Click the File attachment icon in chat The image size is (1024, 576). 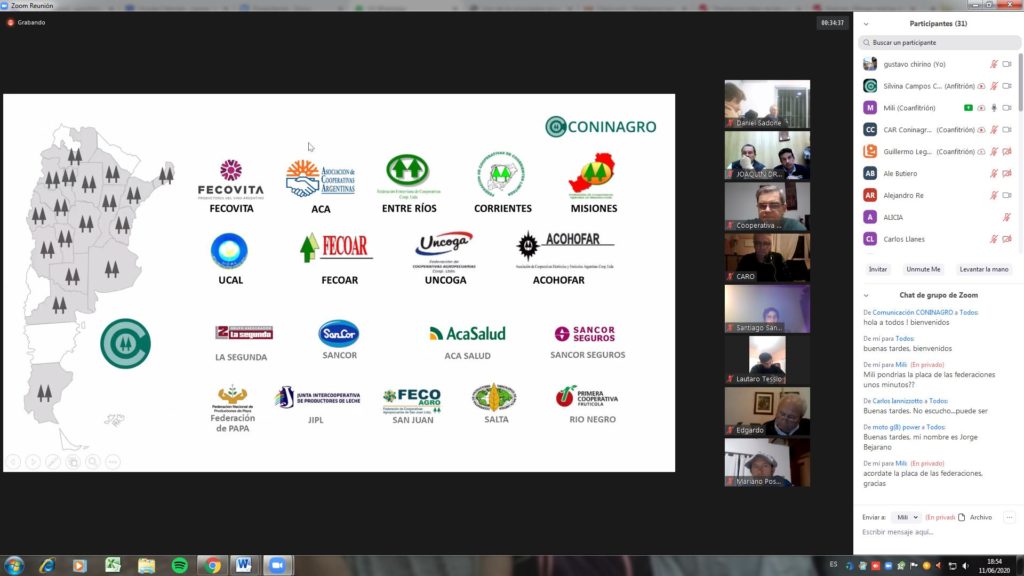[962, 517]
